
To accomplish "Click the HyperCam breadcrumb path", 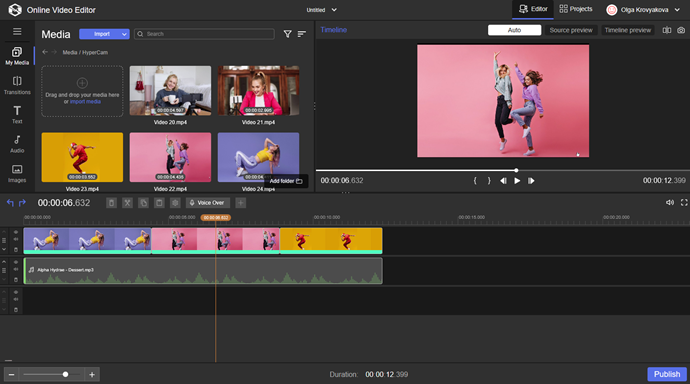I will (x=95, y=52).
